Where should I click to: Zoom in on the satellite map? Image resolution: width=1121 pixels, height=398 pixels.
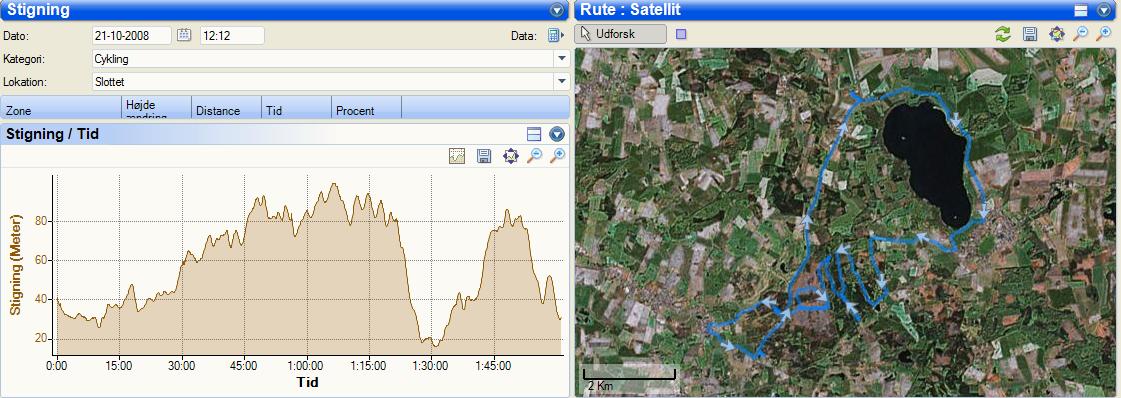click(x=1103, y=34)
